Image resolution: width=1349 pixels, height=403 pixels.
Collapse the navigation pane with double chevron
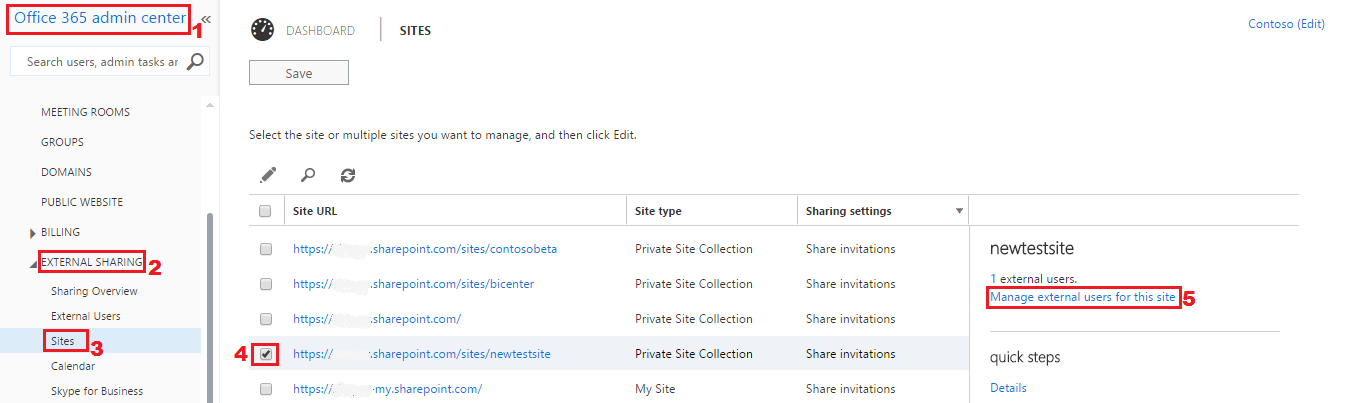click(x=206, y=19)
